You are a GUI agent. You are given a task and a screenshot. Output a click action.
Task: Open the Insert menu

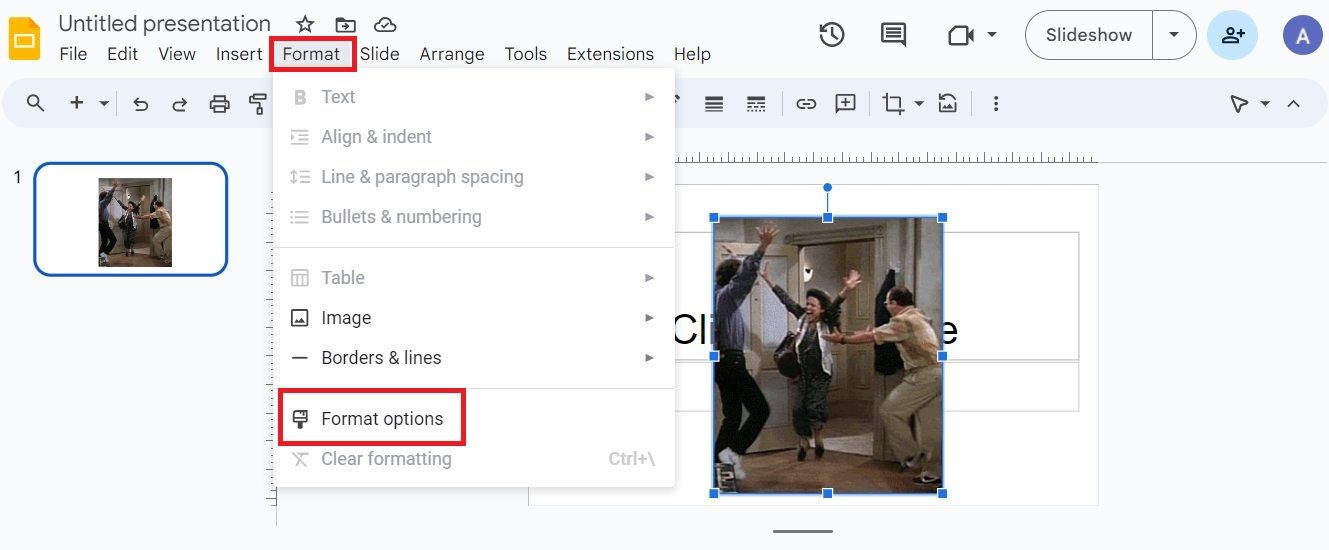[239, 54]
